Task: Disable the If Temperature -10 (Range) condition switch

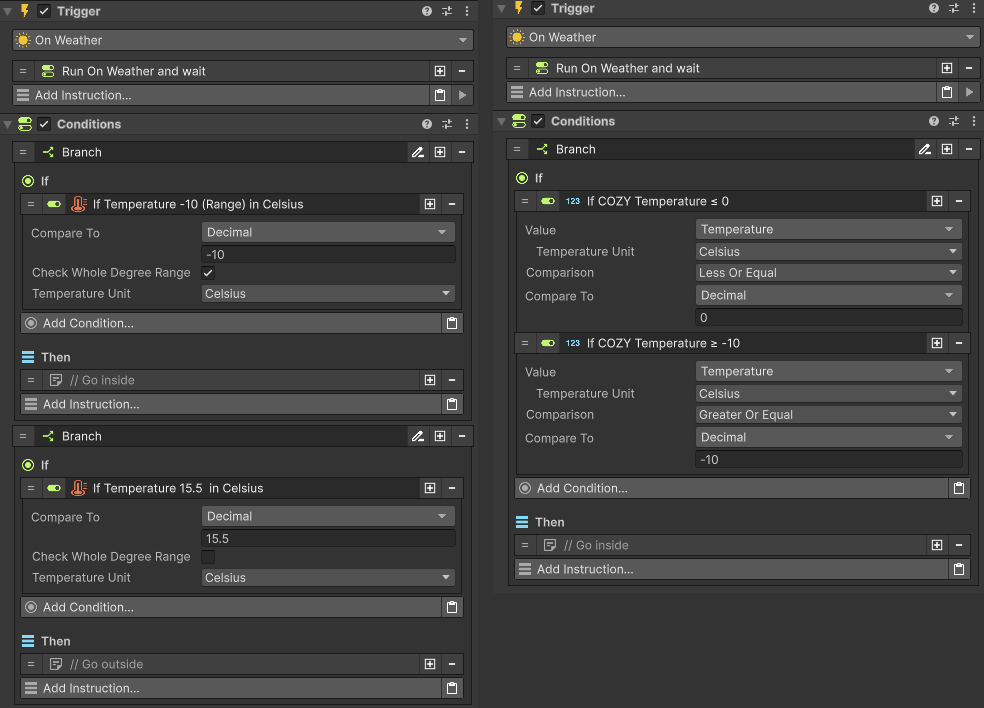Action: (x=54, y=204)
